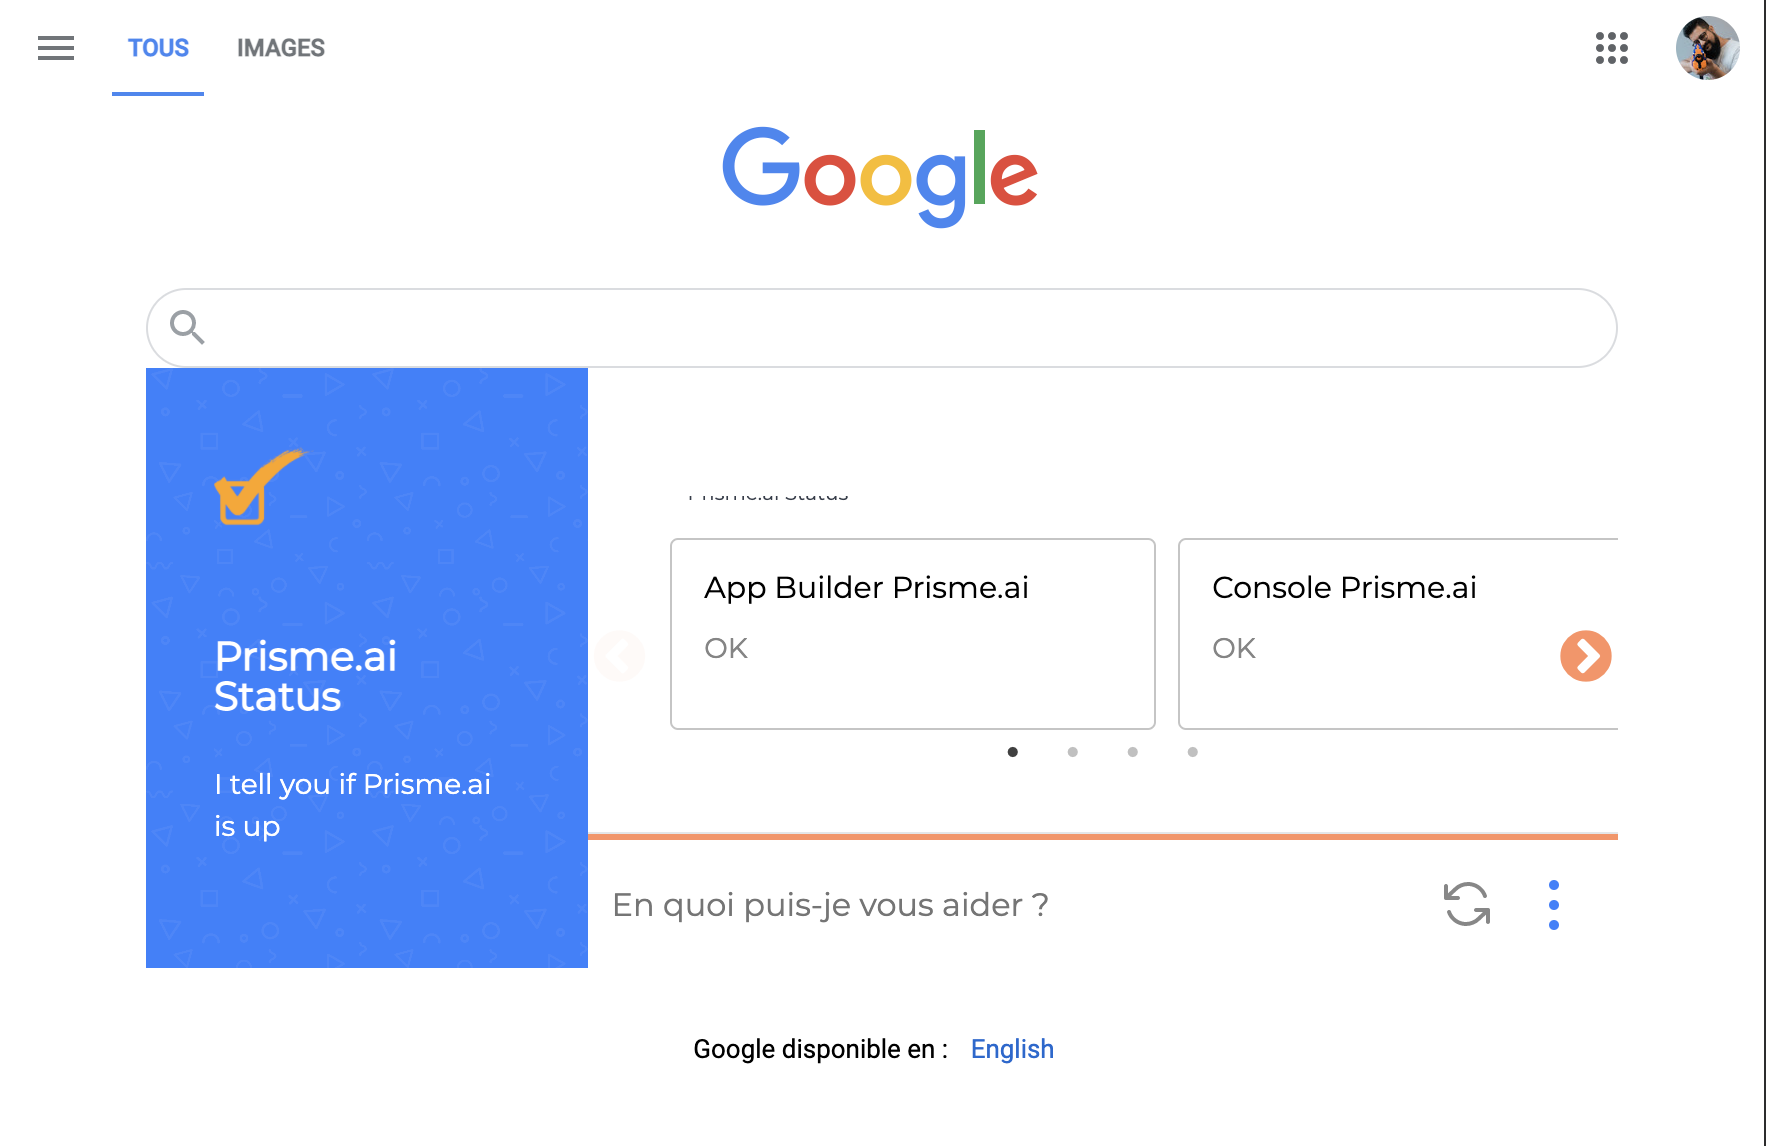The height and width of the screenshot is (1146, 1766).
Task: Click the English language link
Action: click(x=1012, y=1049)
